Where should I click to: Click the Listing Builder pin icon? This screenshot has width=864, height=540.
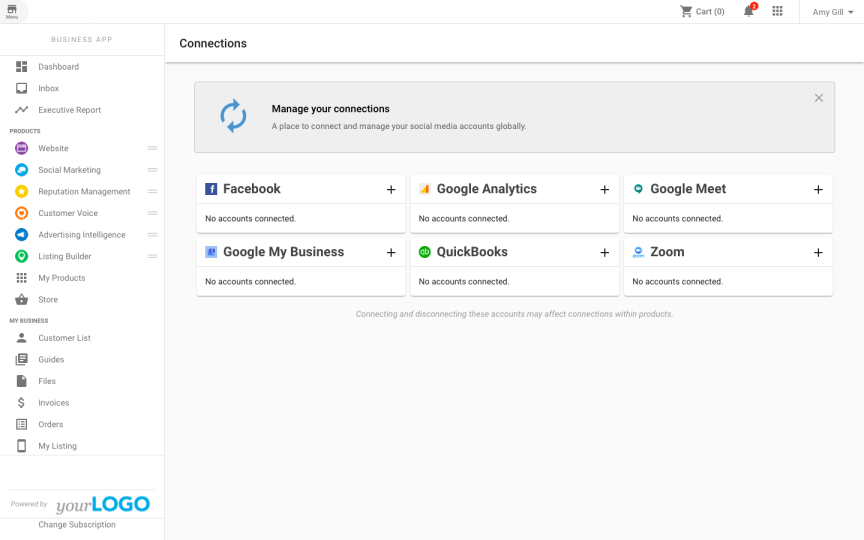(x=21, y=256)
